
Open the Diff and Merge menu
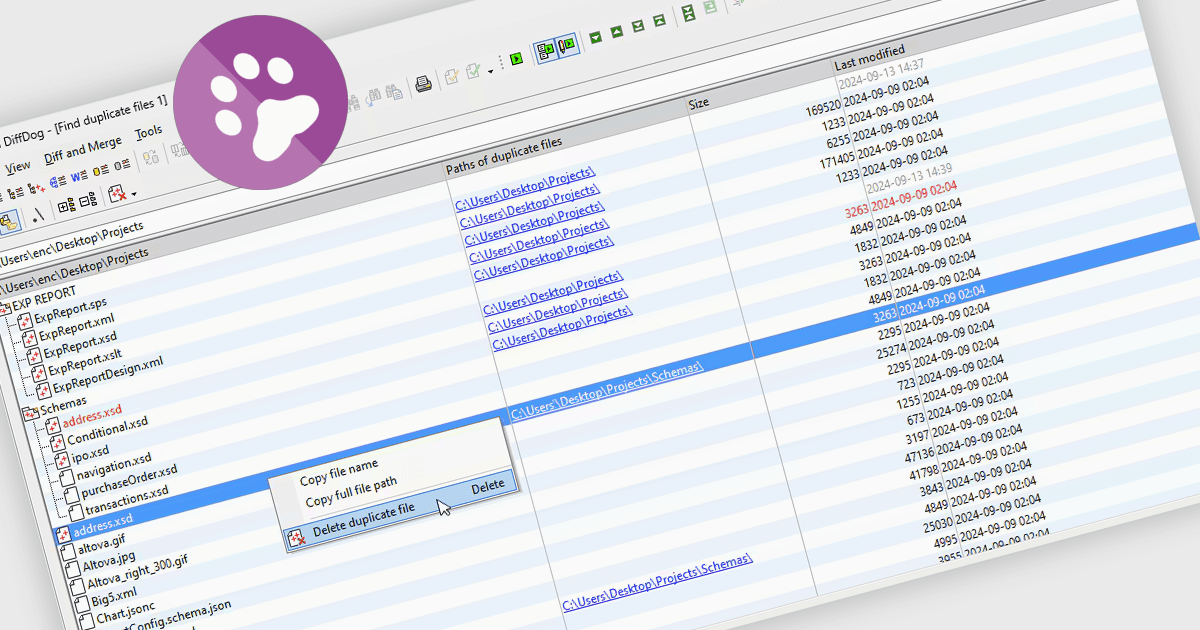(x=83, y=151)
